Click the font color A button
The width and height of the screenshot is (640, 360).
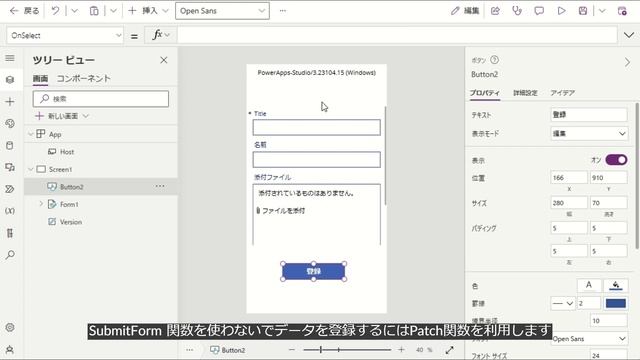coord(589,285)
